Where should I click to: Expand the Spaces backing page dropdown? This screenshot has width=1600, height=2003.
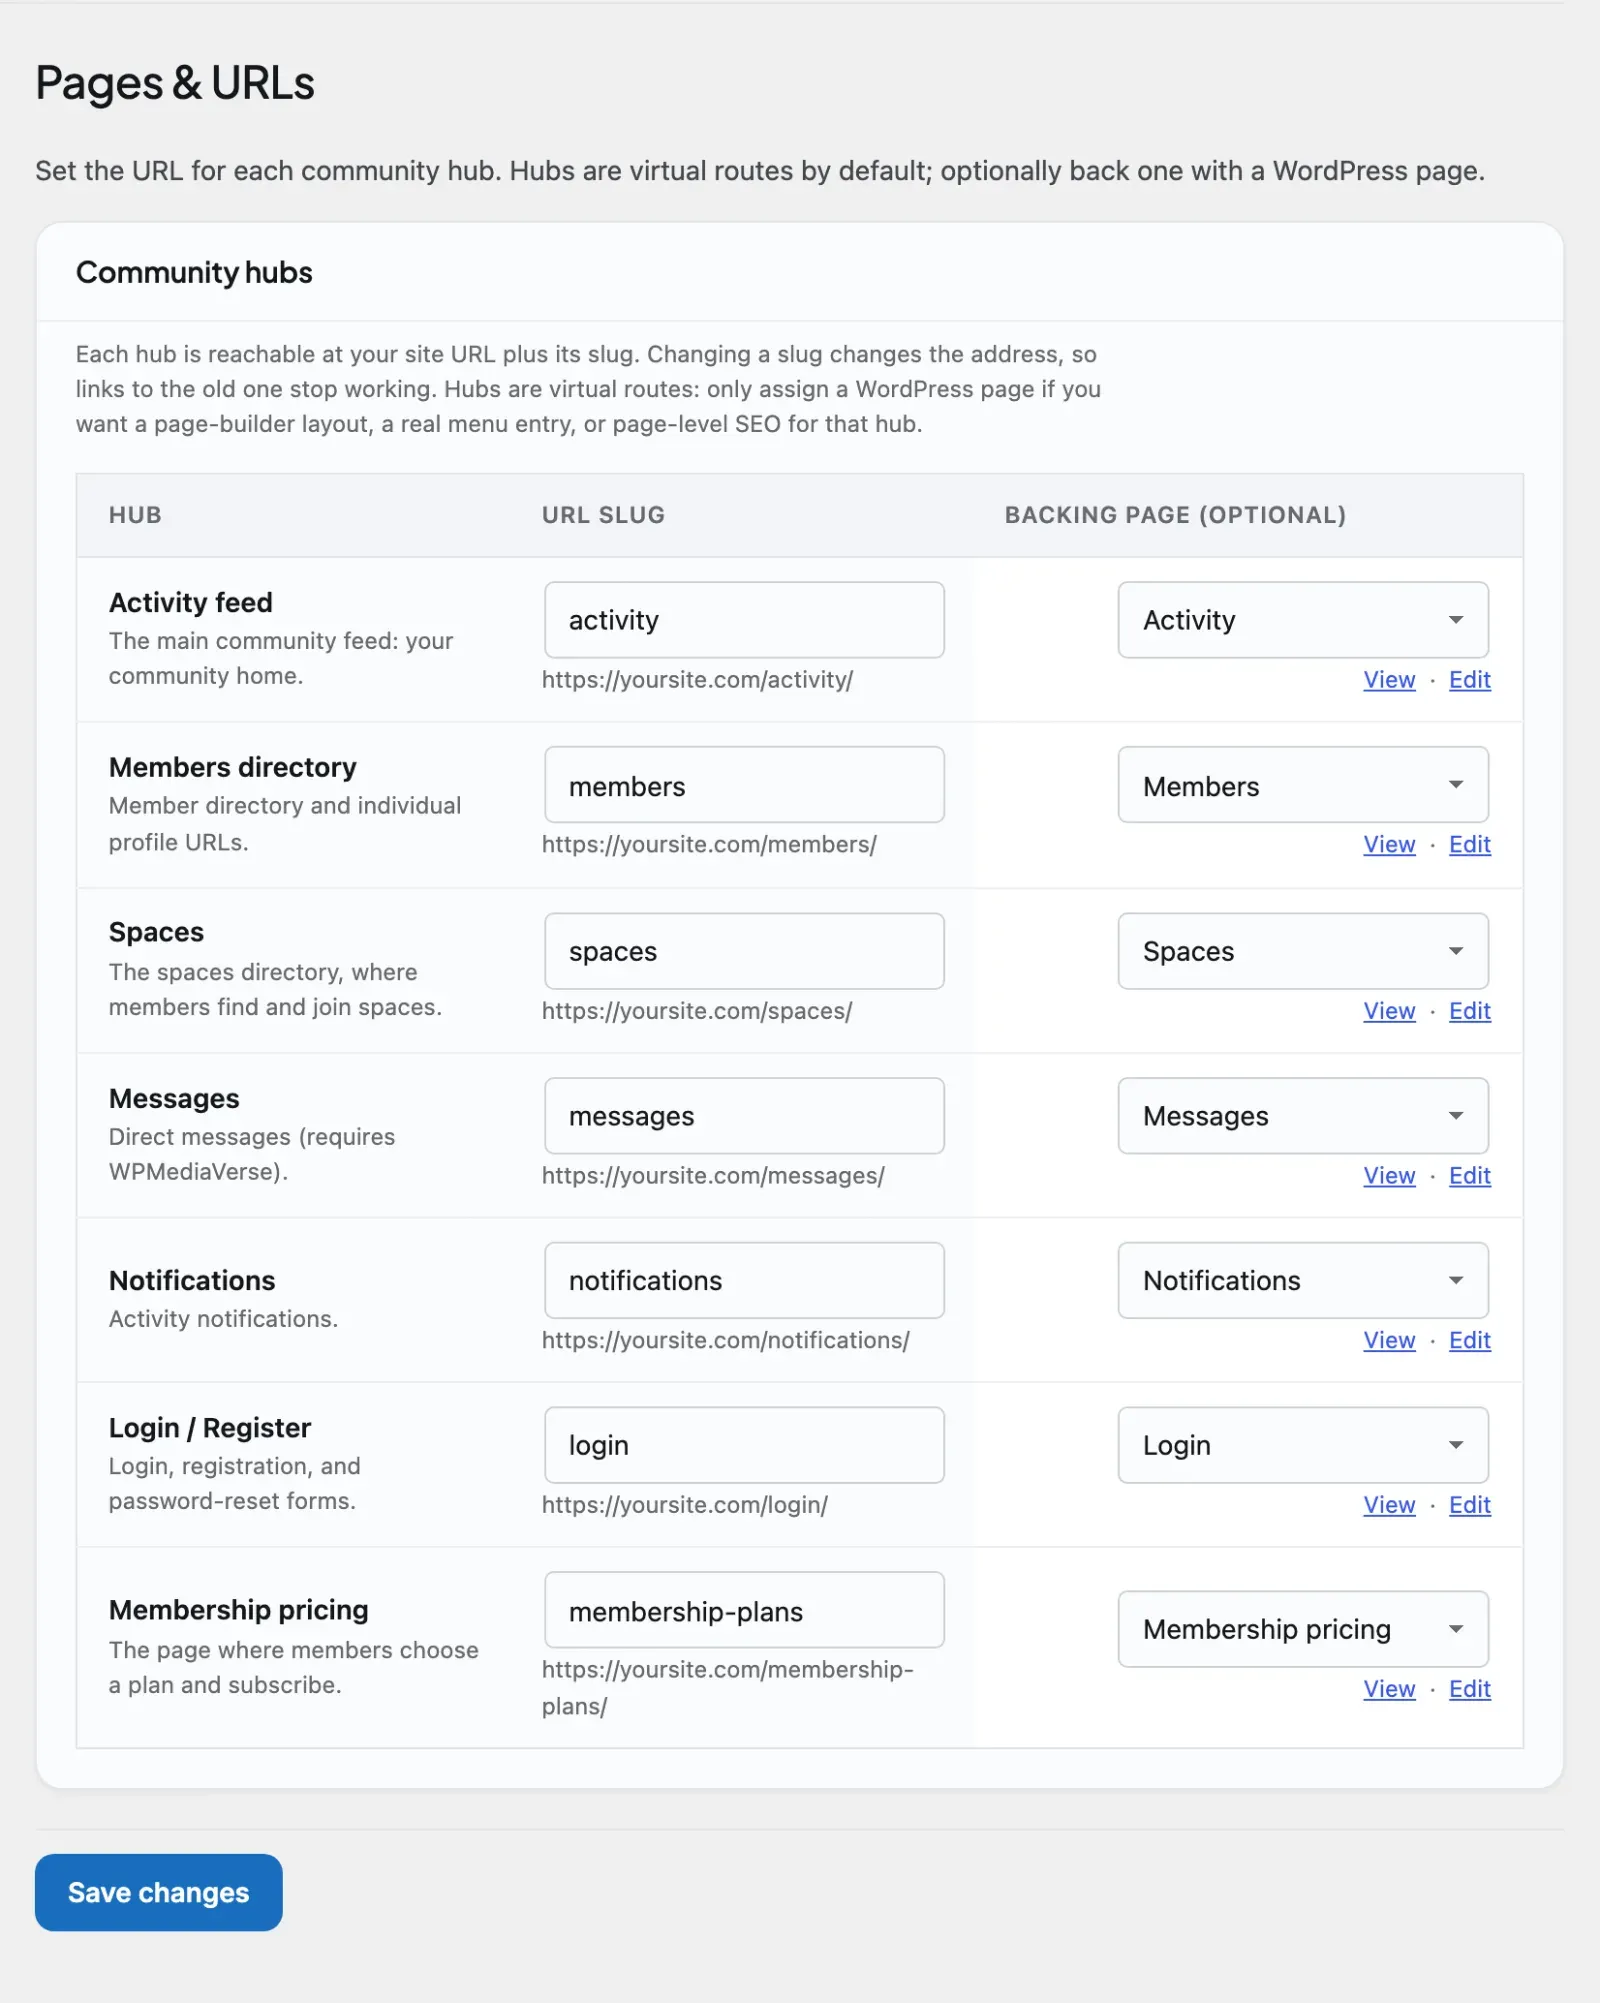(1303, 951)
